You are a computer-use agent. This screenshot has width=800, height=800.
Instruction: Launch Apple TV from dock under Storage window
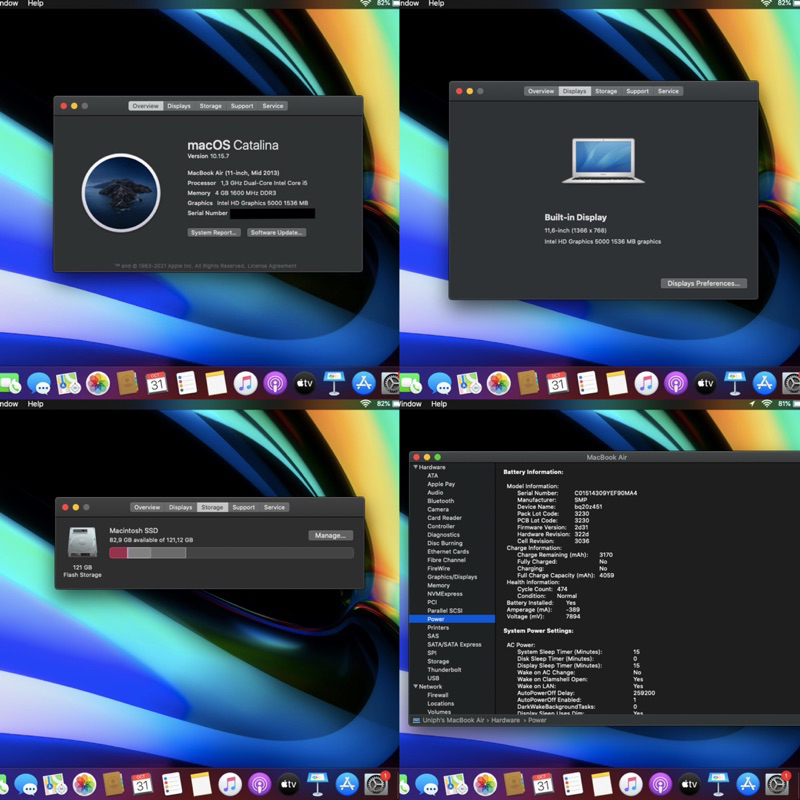coord(289,784)
